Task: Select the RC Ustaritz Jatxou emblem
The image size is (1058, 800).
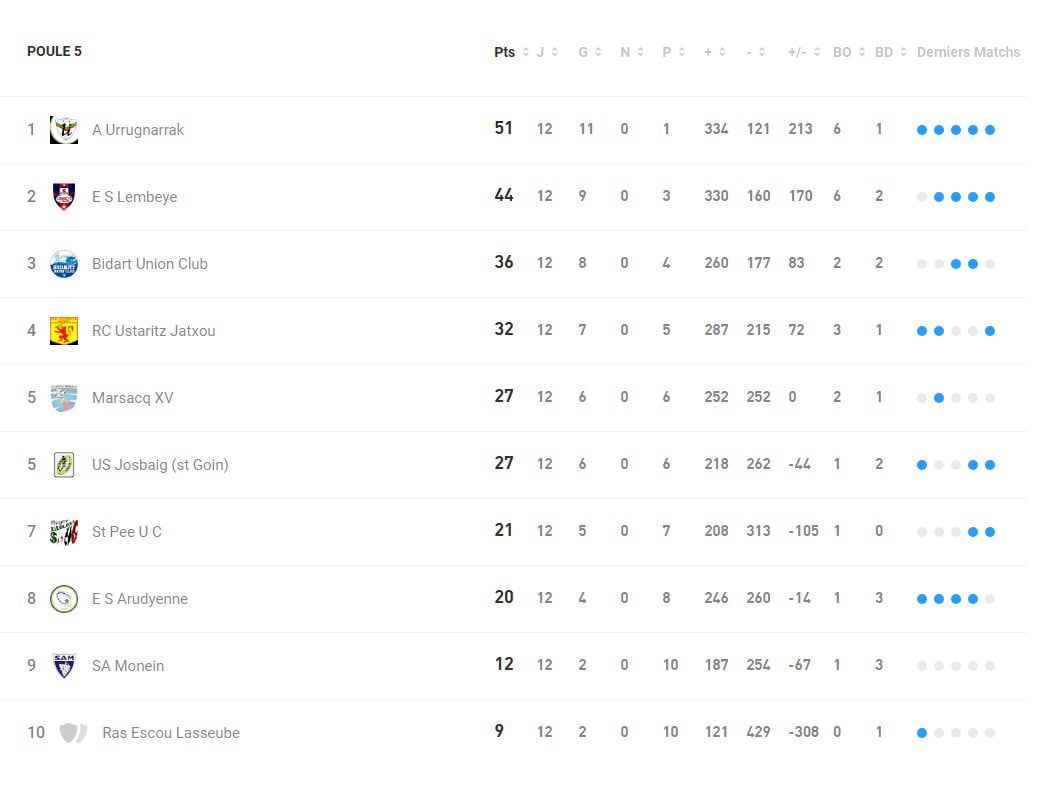Action: (64, 331)
